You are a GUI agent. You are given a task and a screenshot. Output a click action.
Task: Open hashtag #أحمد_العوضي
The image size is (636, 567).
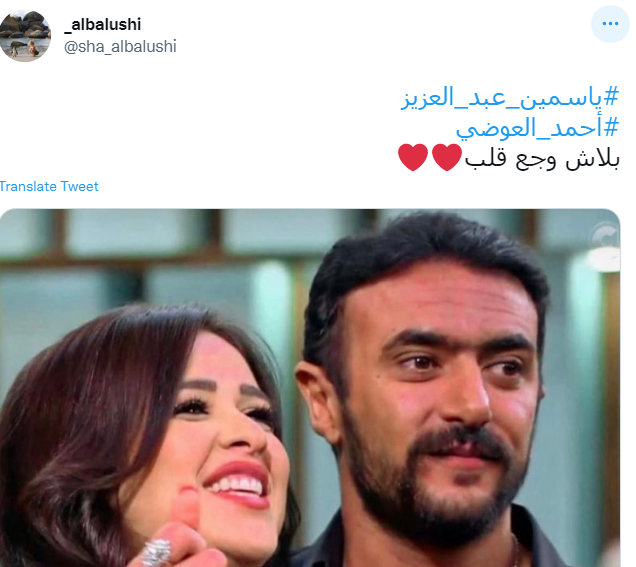click(x=537, y=128)
